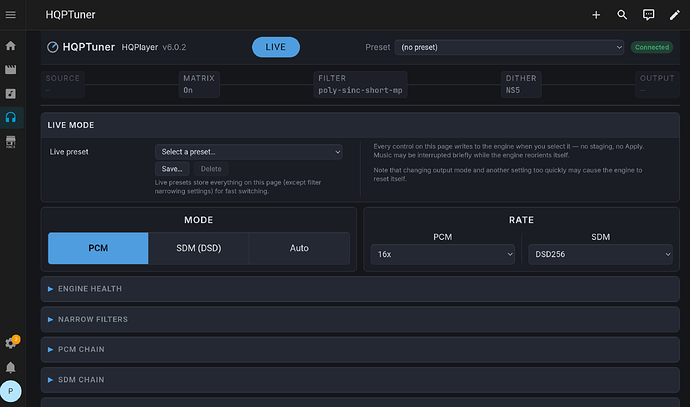Open the HACS store sidebar icon
The width and height of the screenshot is (690, 407).
coord(11,142)
